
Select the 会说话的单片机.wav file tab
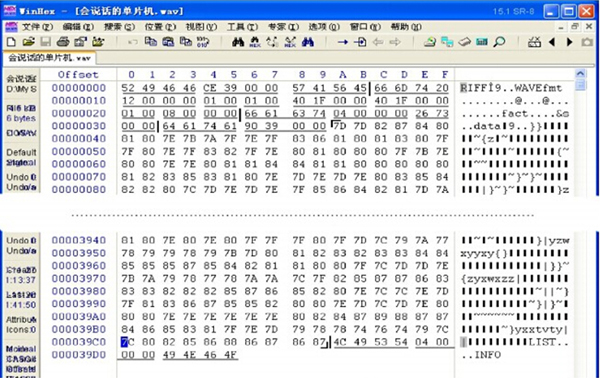tap(49, 58)
